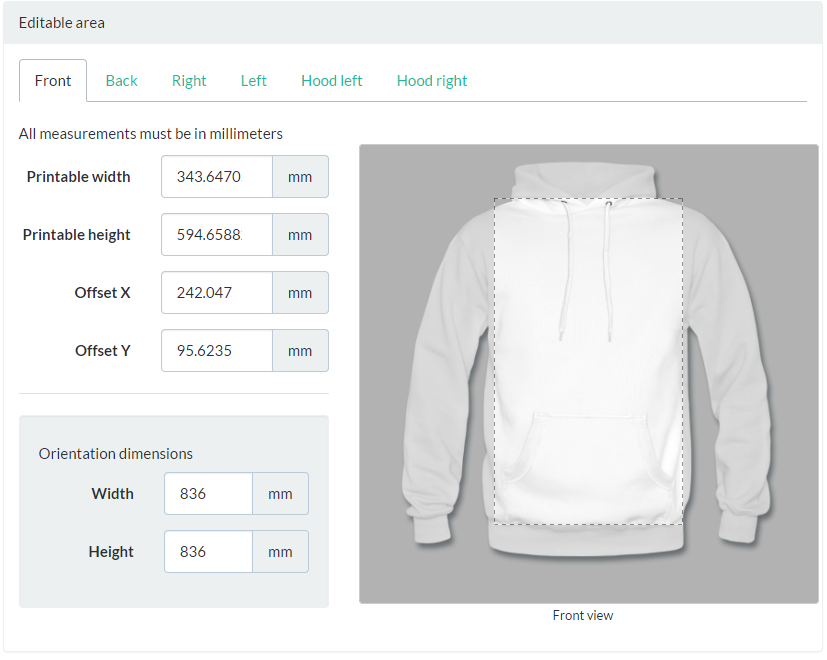Click the Printable height label

point(77,235)
